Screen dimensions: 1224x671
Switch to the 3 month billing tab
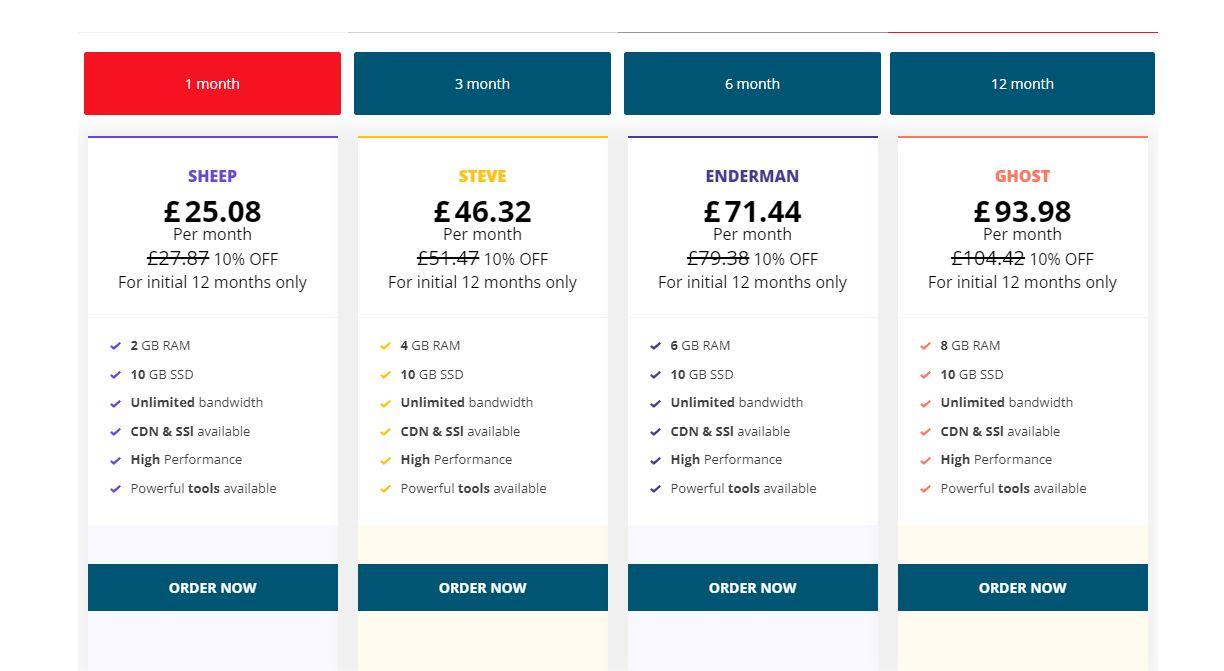(x=482, y=83)
